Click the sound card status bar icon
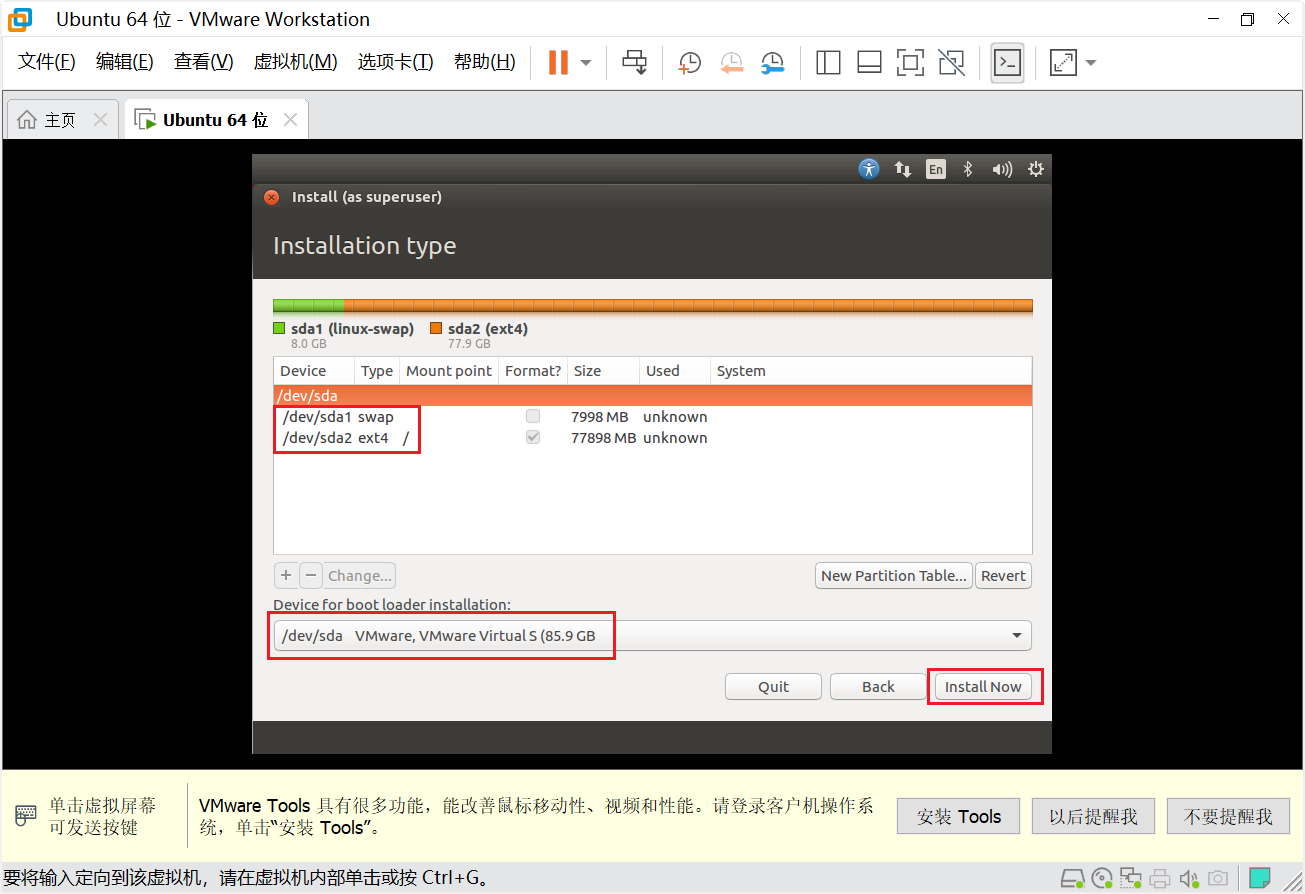Image resolution: width=1305 pixels, height=894 pixels. (1189, 879)
